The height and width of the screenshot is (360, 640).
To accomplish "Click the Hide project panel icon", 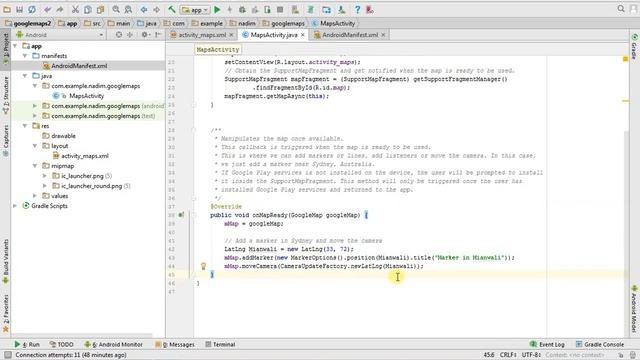I will [158, 35].
